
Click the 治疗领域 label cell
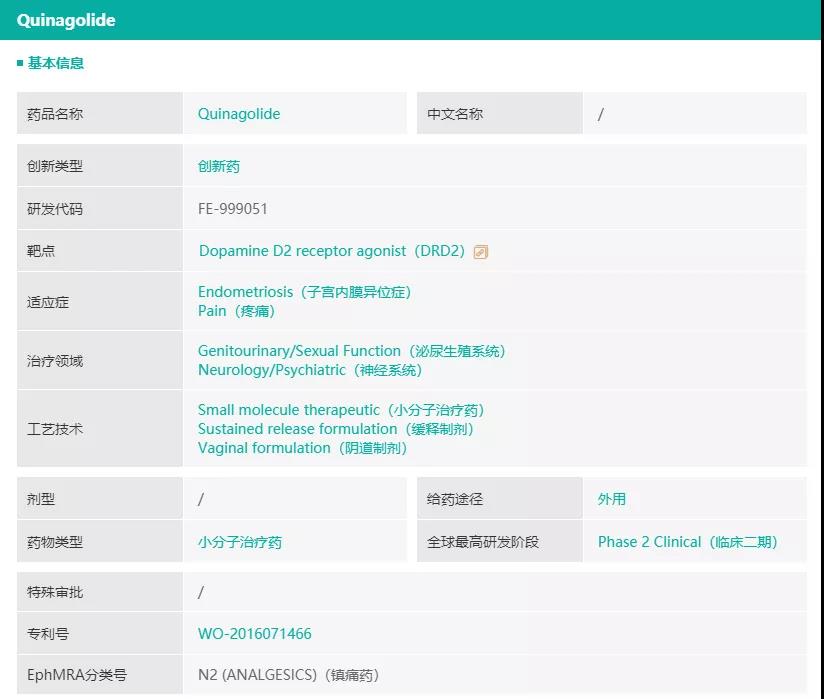point(100,361)
